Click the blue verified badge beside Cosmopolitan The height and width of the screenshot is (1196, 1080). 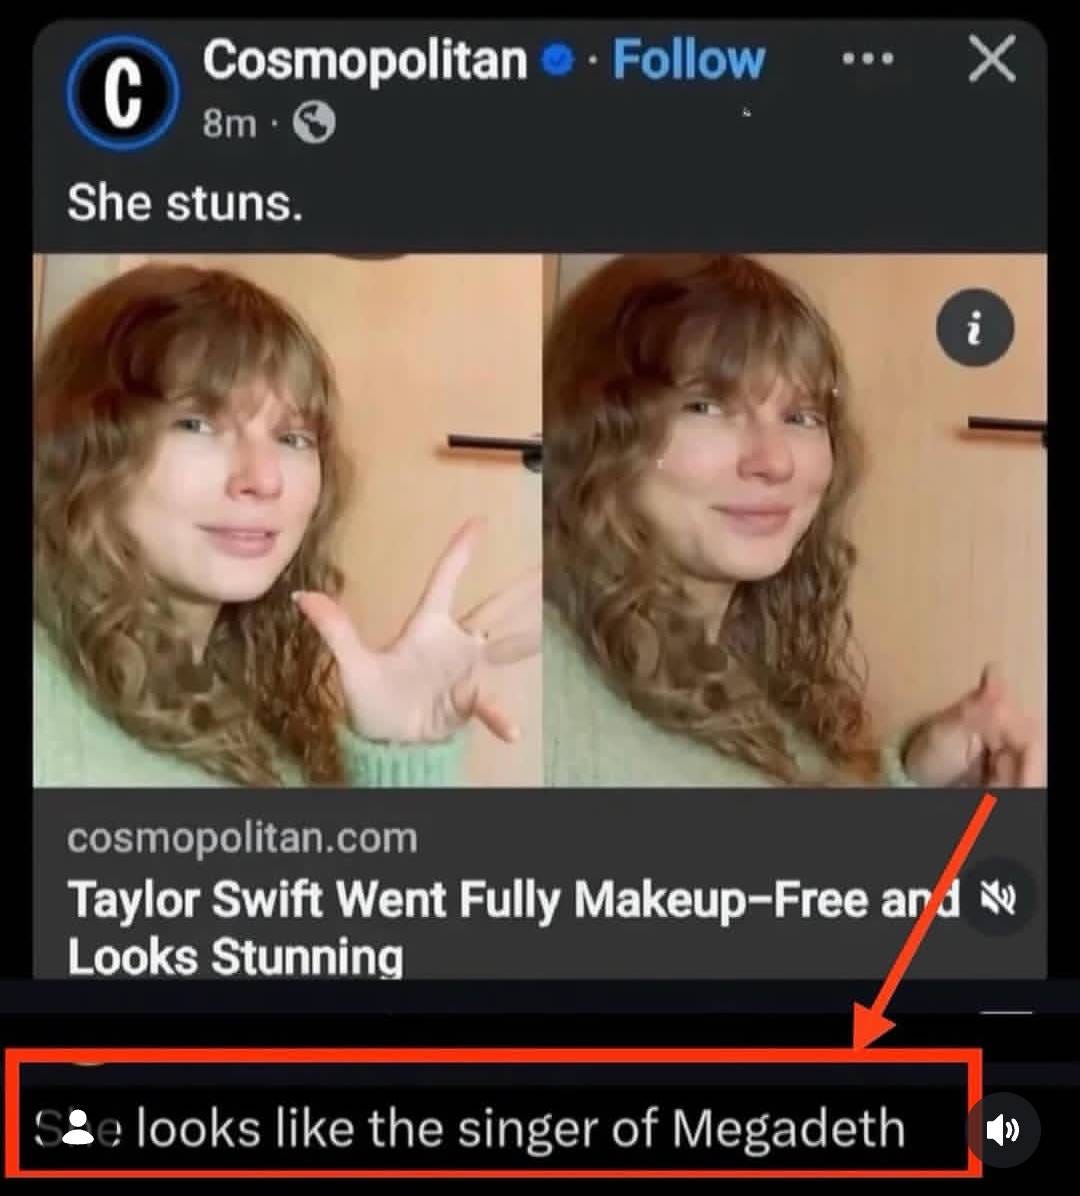pos(557,59)
